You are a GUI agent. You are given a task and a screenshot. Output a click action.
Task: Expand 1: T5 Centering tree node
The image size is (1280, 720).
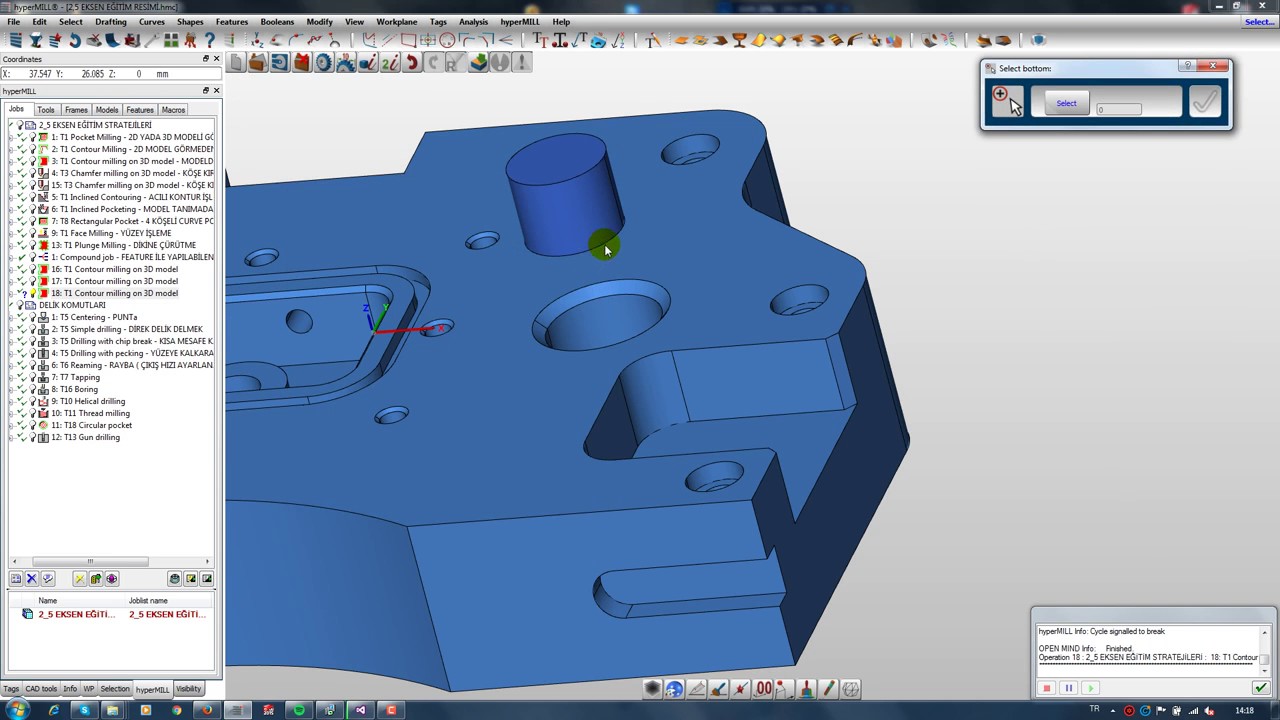(13, 317)
